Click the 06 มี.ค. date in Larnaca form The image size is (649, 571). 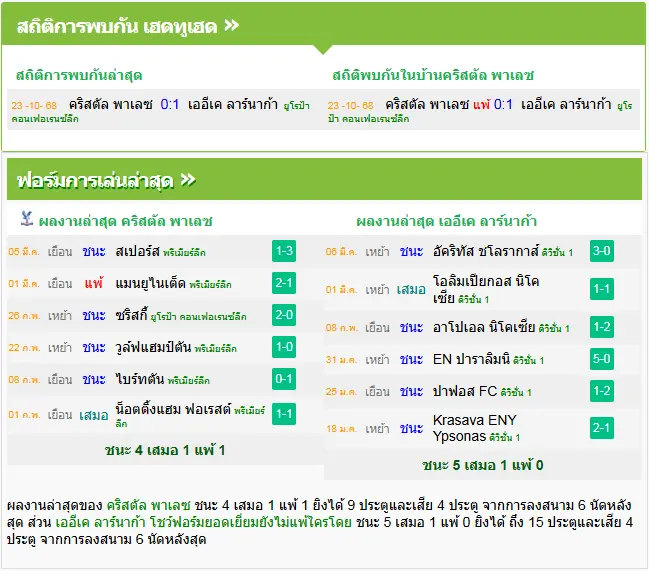click(x=341, y=252)
